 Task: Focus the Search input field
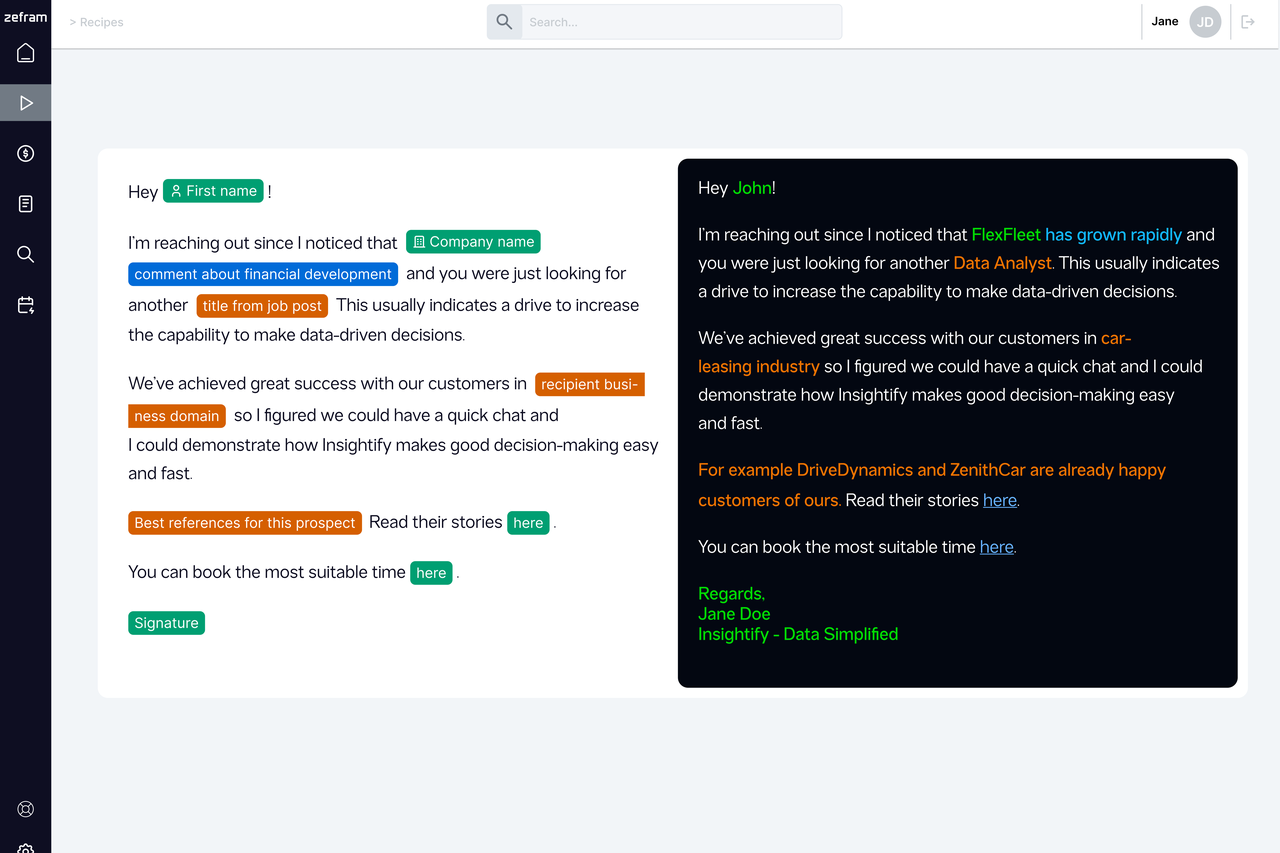point(681,22)
